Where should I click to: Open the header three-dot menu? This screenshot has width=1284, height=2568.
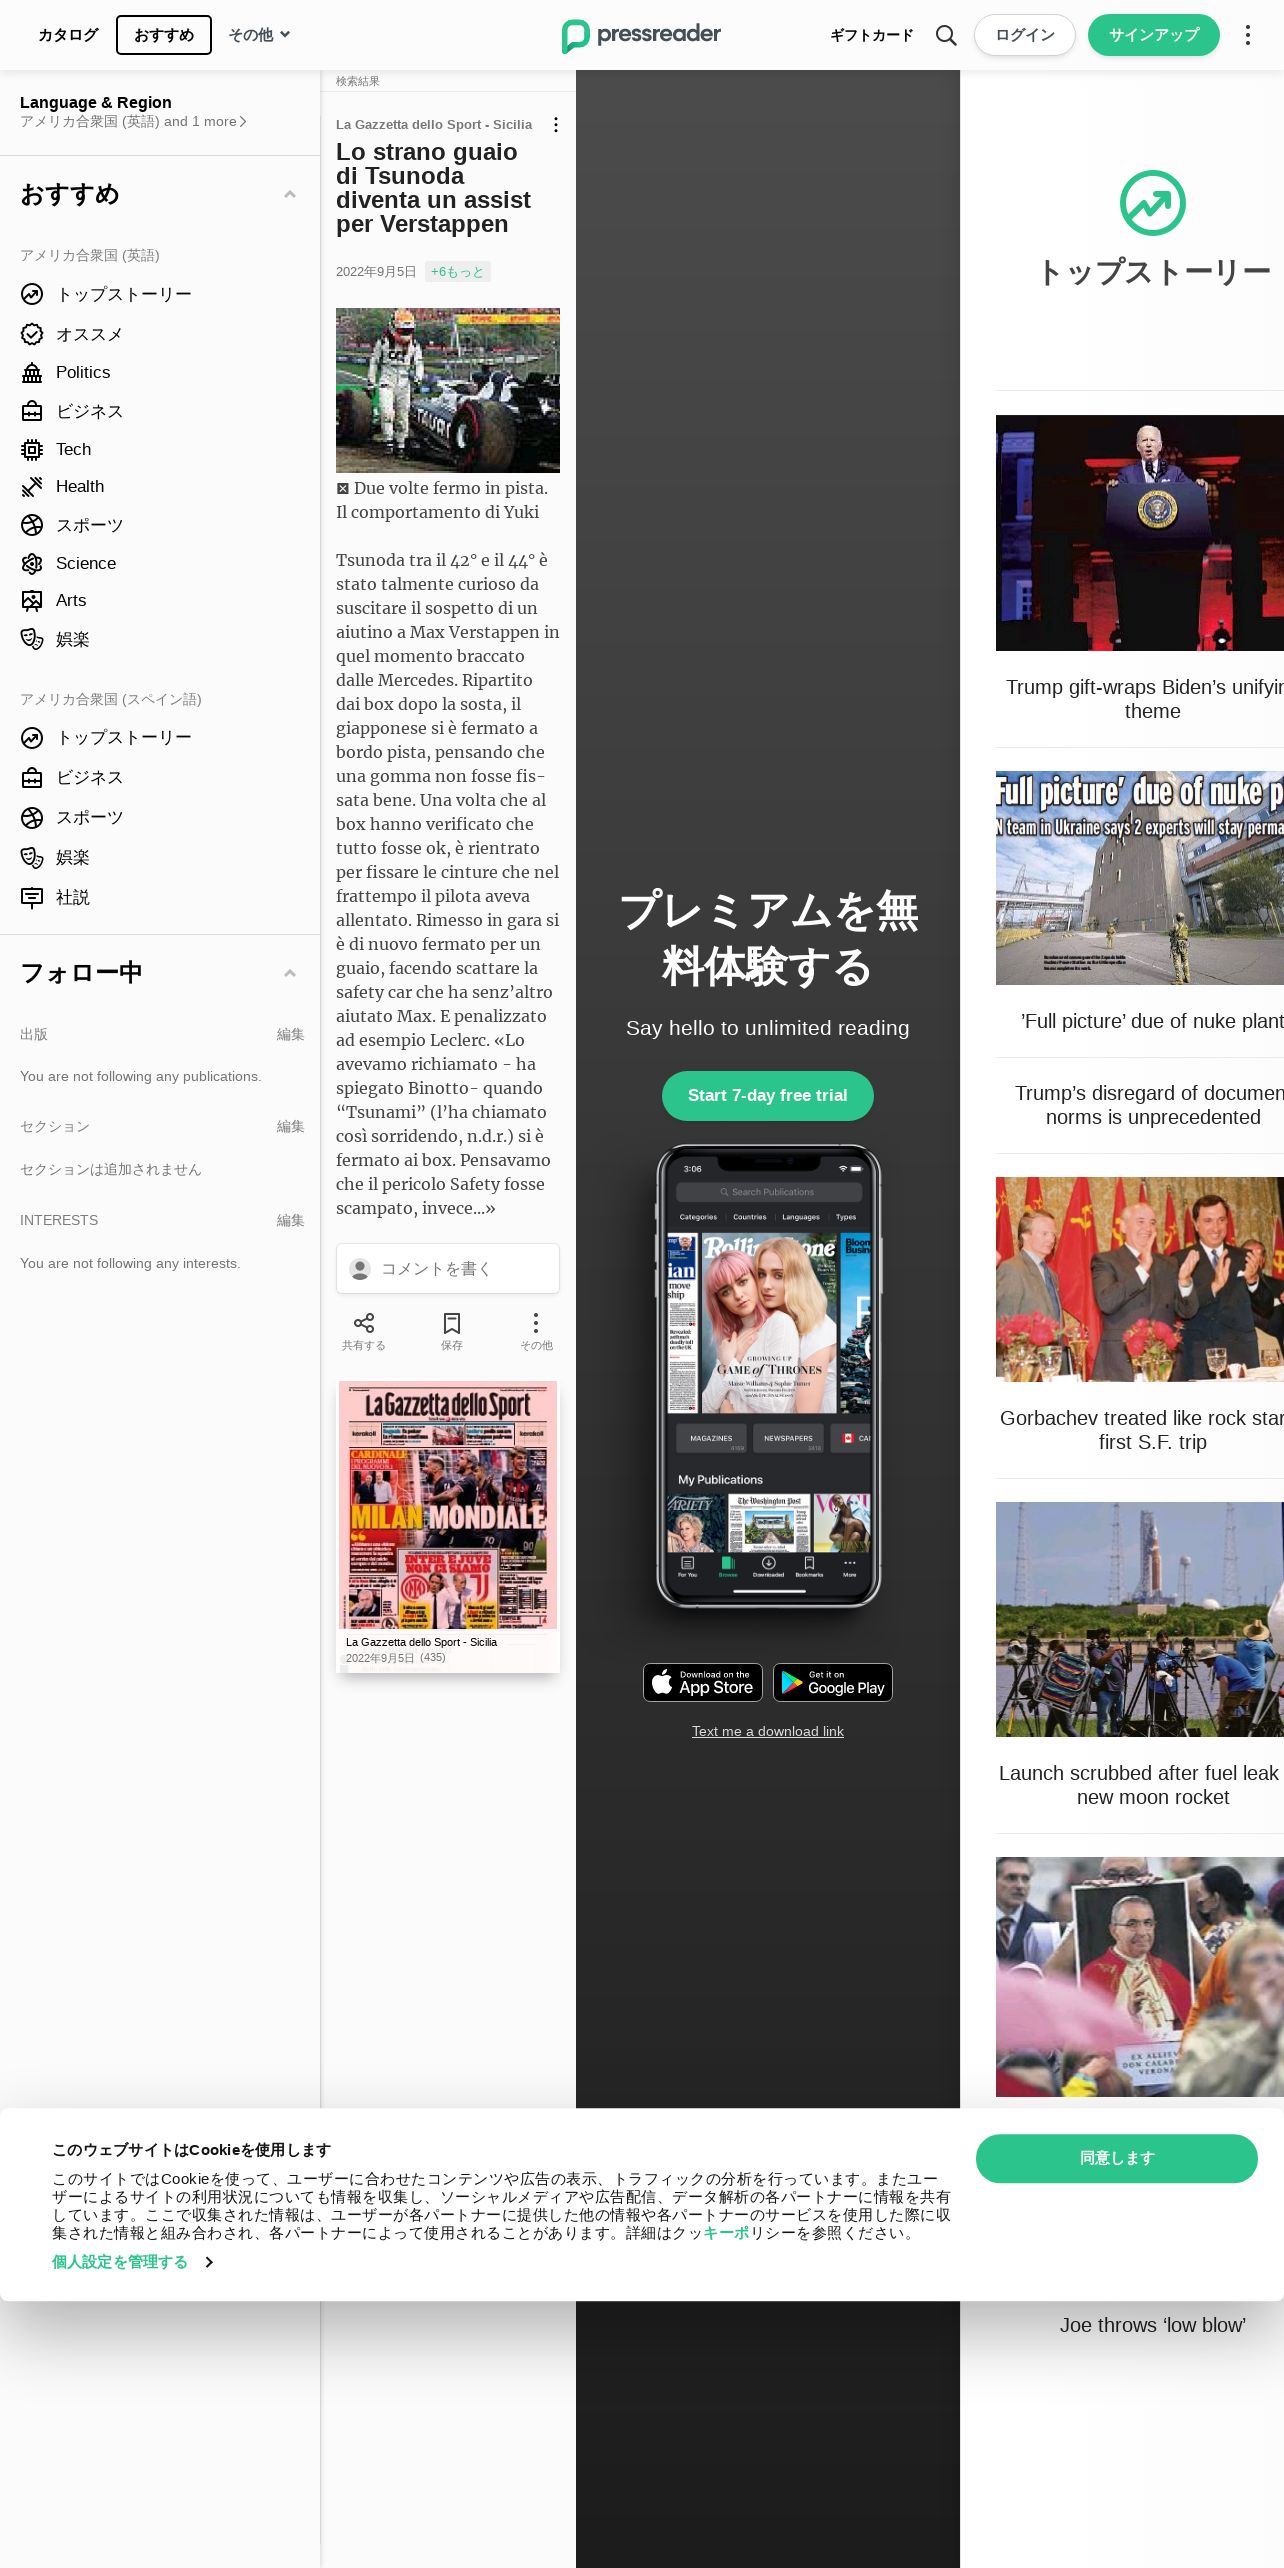tap(1247, 35)
